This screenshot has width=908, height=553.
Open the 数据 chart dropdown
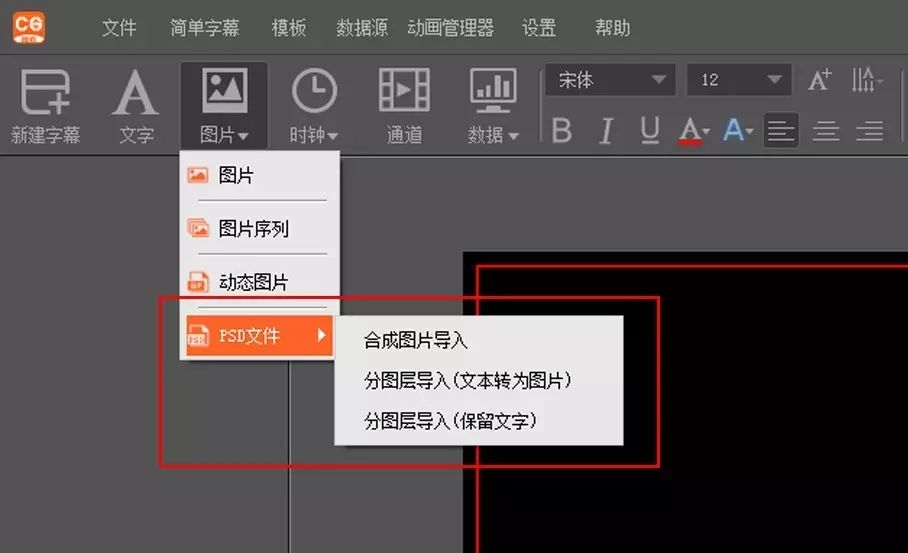493,106
